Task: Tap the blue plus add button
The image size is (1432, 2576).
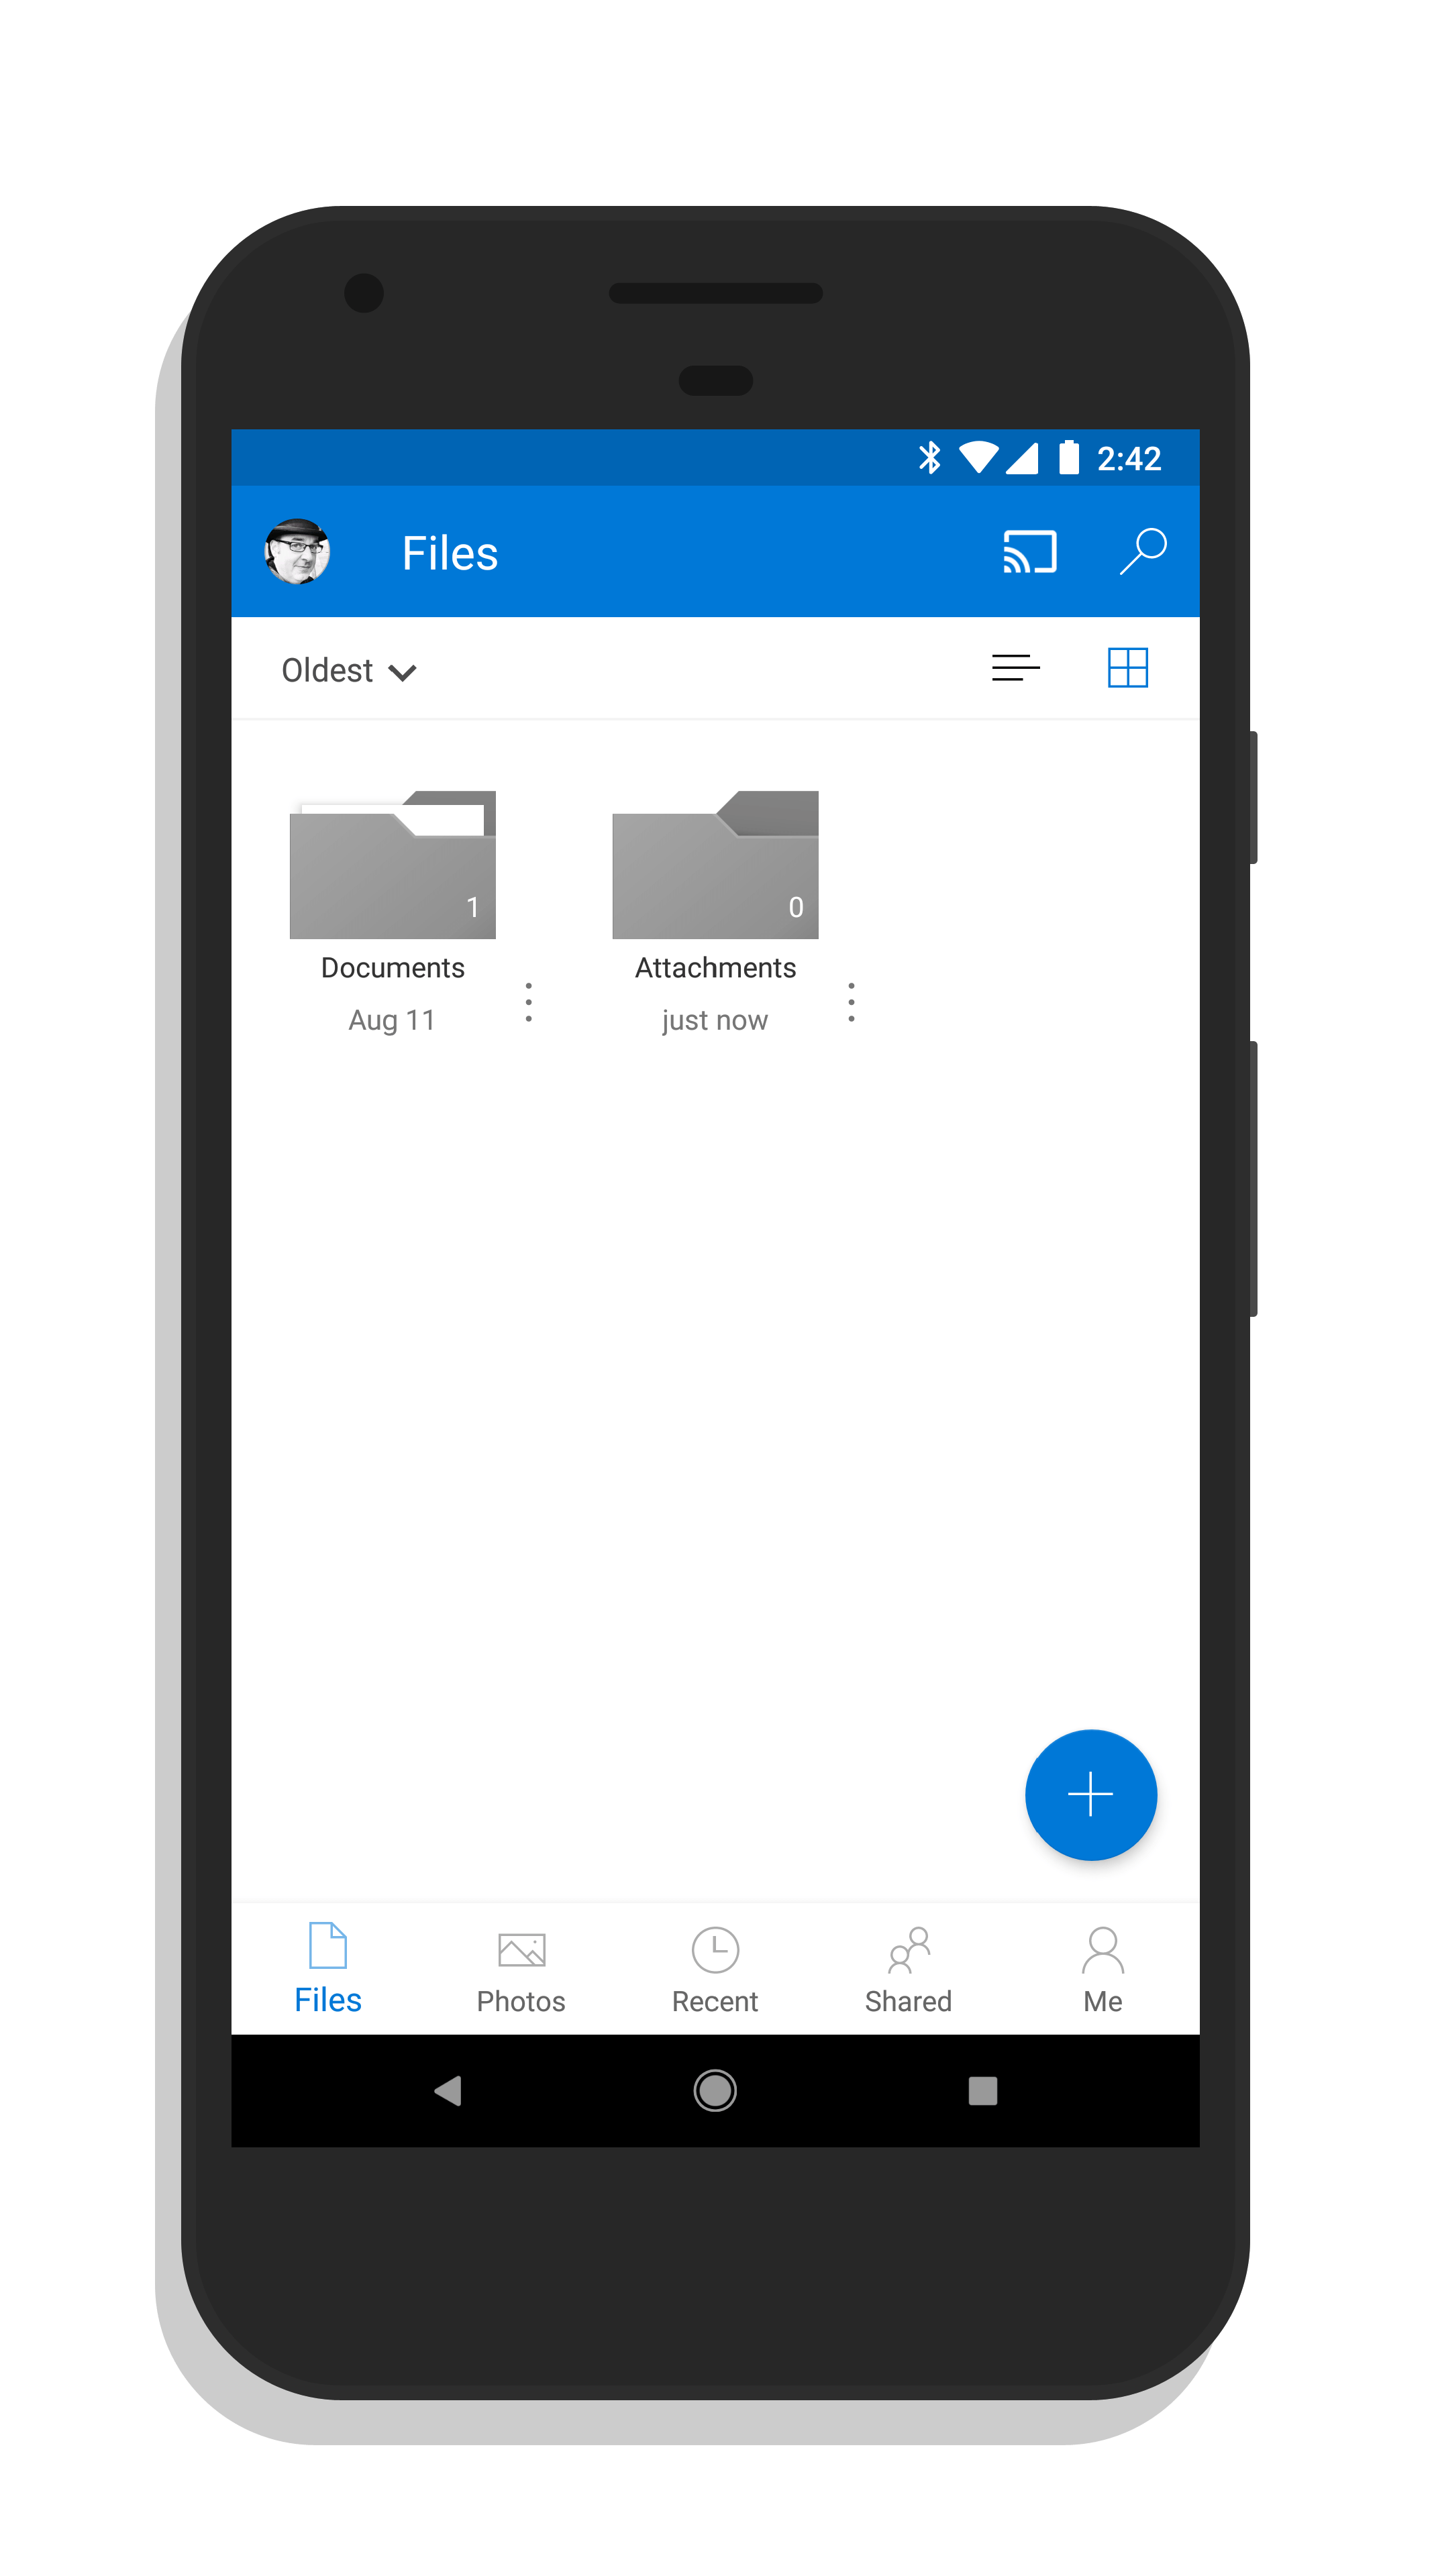Action: pyautogui.click(x=1090, y=1794)
